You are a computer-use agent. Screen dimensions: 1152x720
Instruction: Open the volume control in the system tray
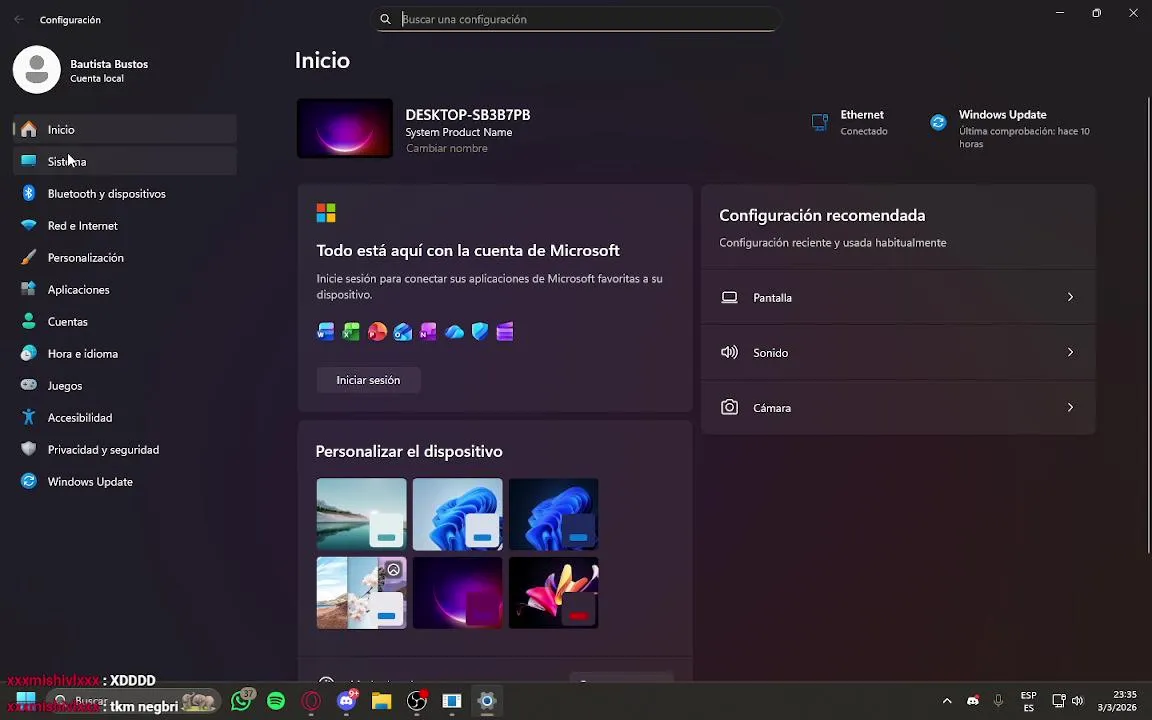pos(1077,701)
